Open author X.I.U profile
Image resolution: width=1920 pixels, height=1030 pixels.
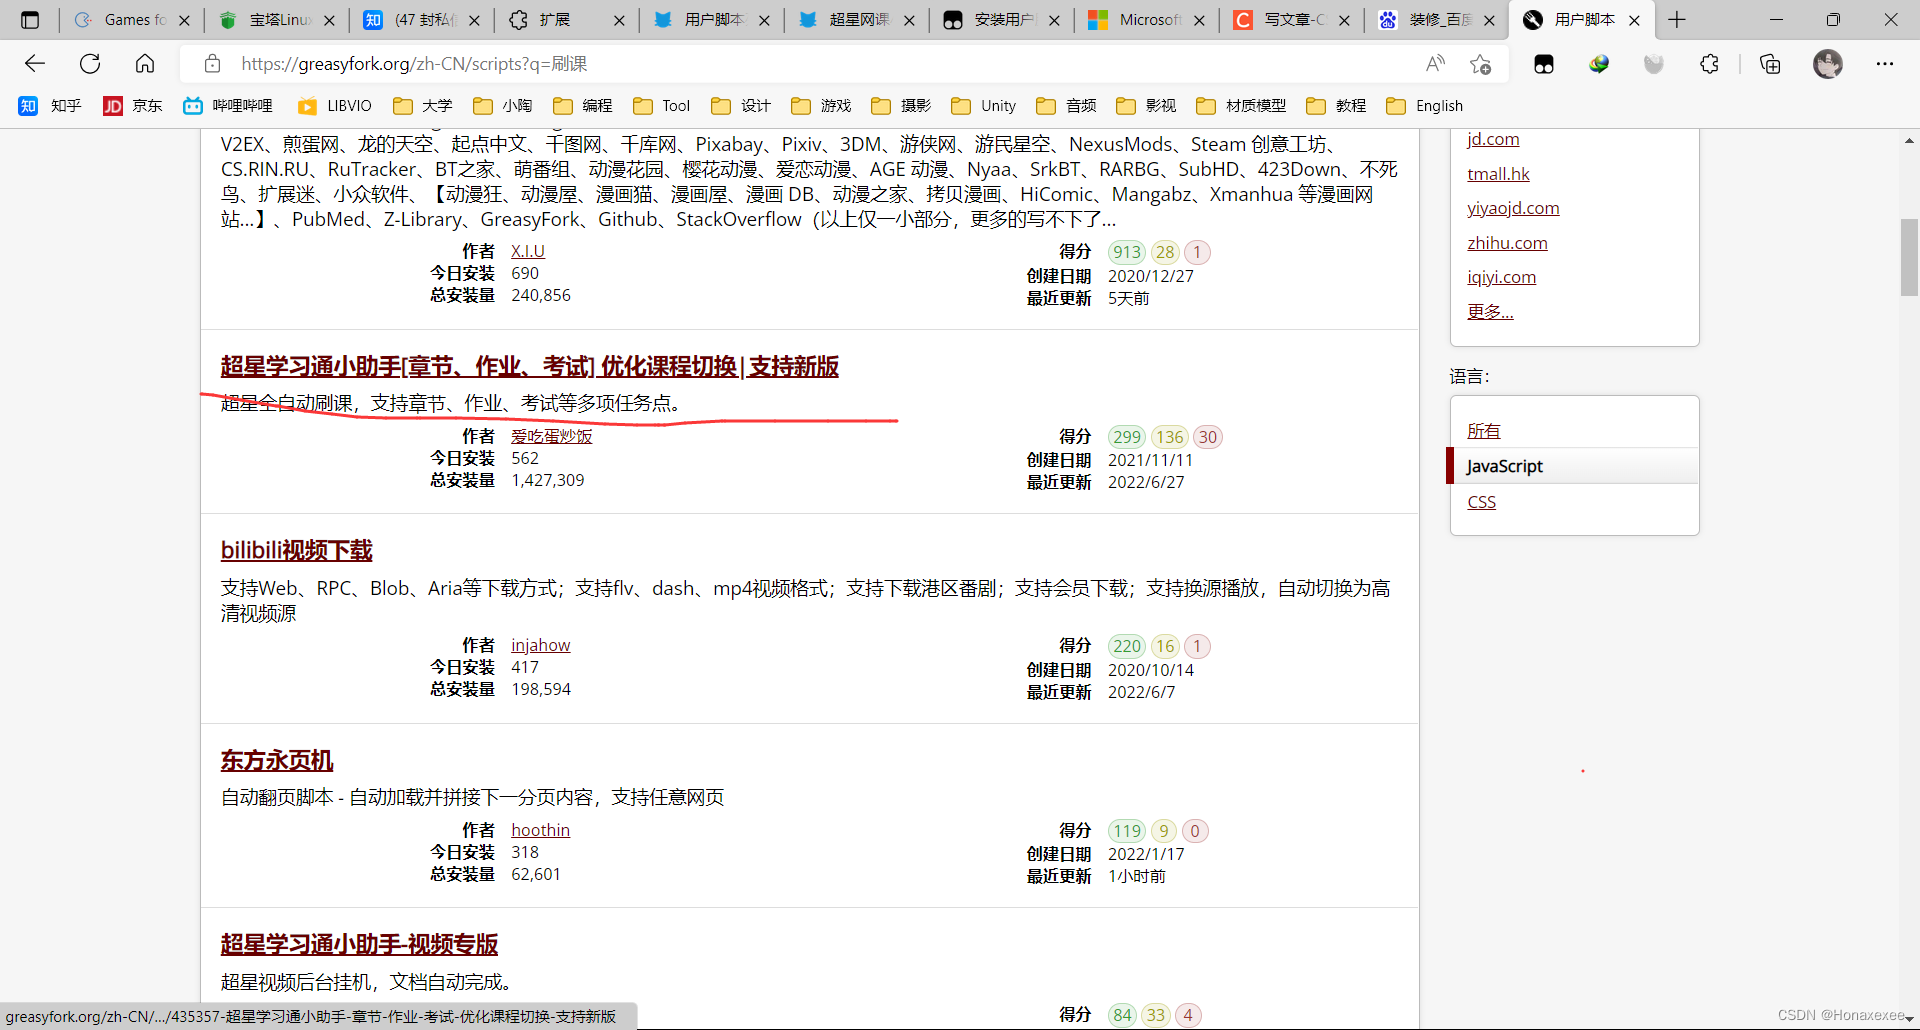[528, 251]
